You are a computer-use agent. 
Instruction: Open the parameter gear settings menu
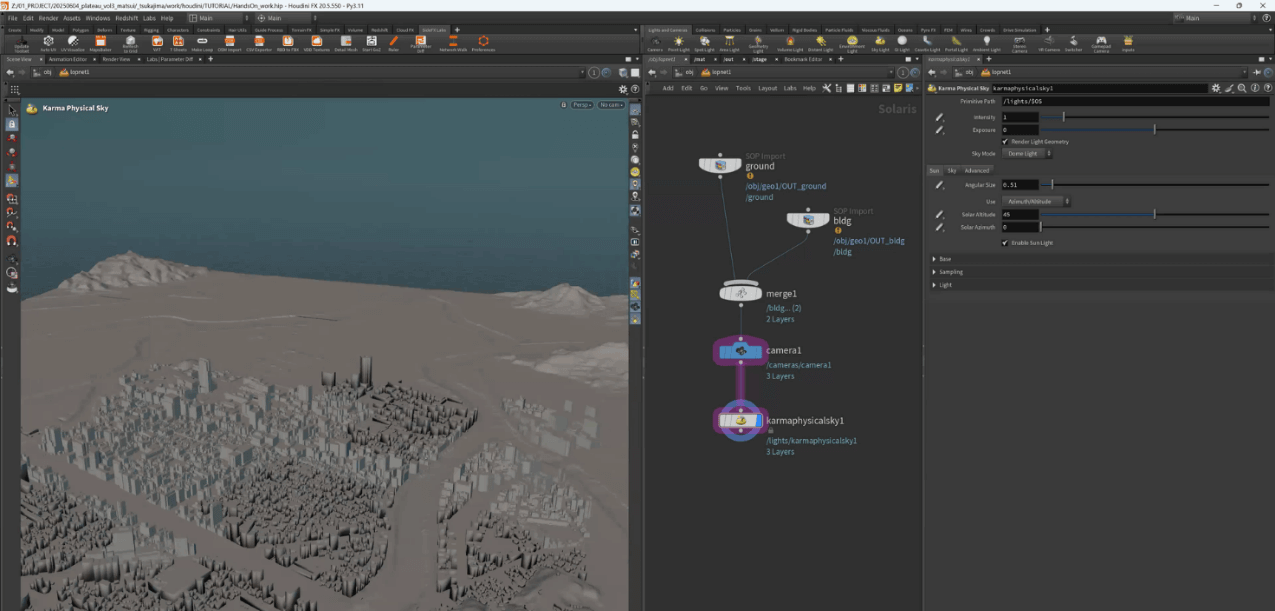click(1215, 88)
